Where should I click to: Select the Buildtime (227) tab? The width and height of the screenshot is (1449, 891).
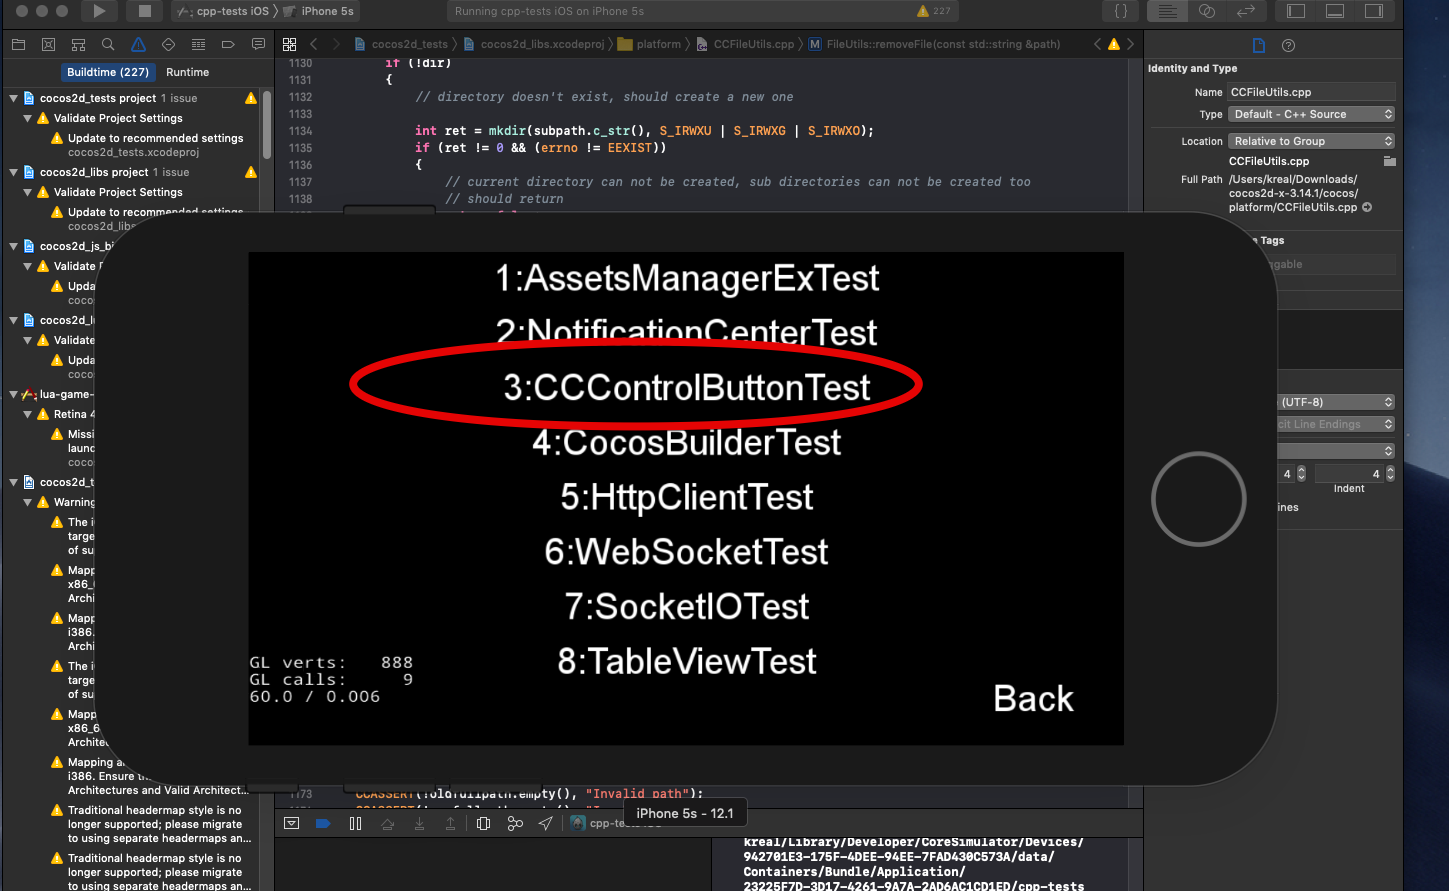point(108,72)
